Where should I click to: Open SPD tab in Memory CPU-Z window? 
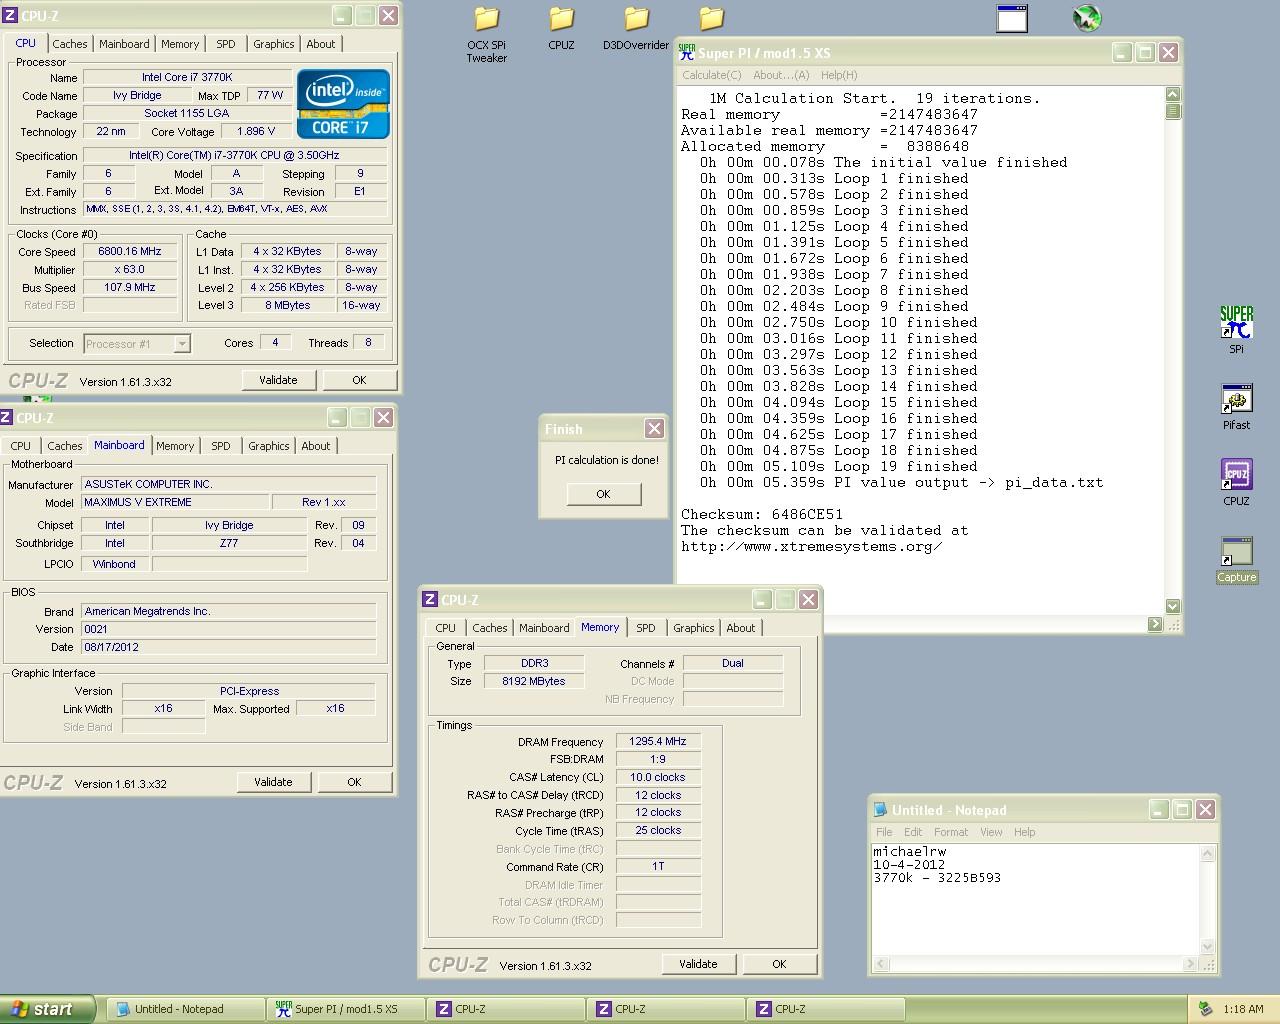click(x=646, y=628)
